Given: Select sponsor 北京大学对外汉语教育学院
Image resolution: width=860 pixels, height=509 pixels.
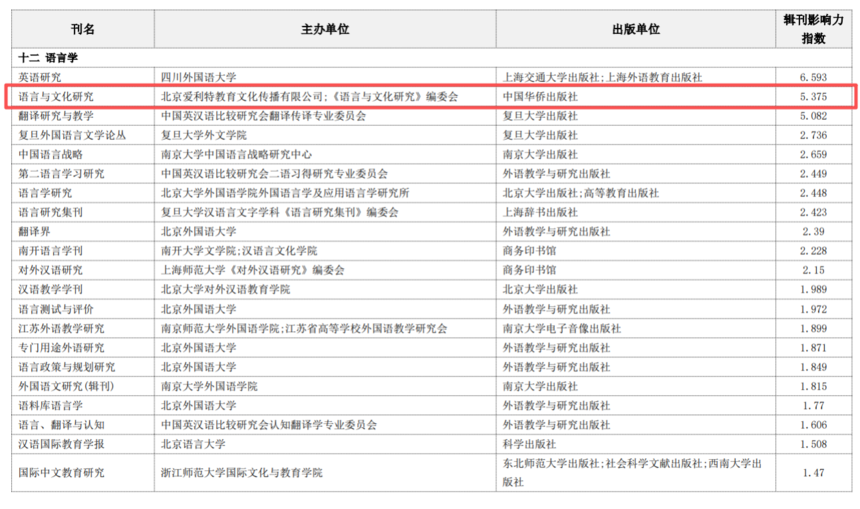Looking at the screenshot, I should [x=225, y=289].
